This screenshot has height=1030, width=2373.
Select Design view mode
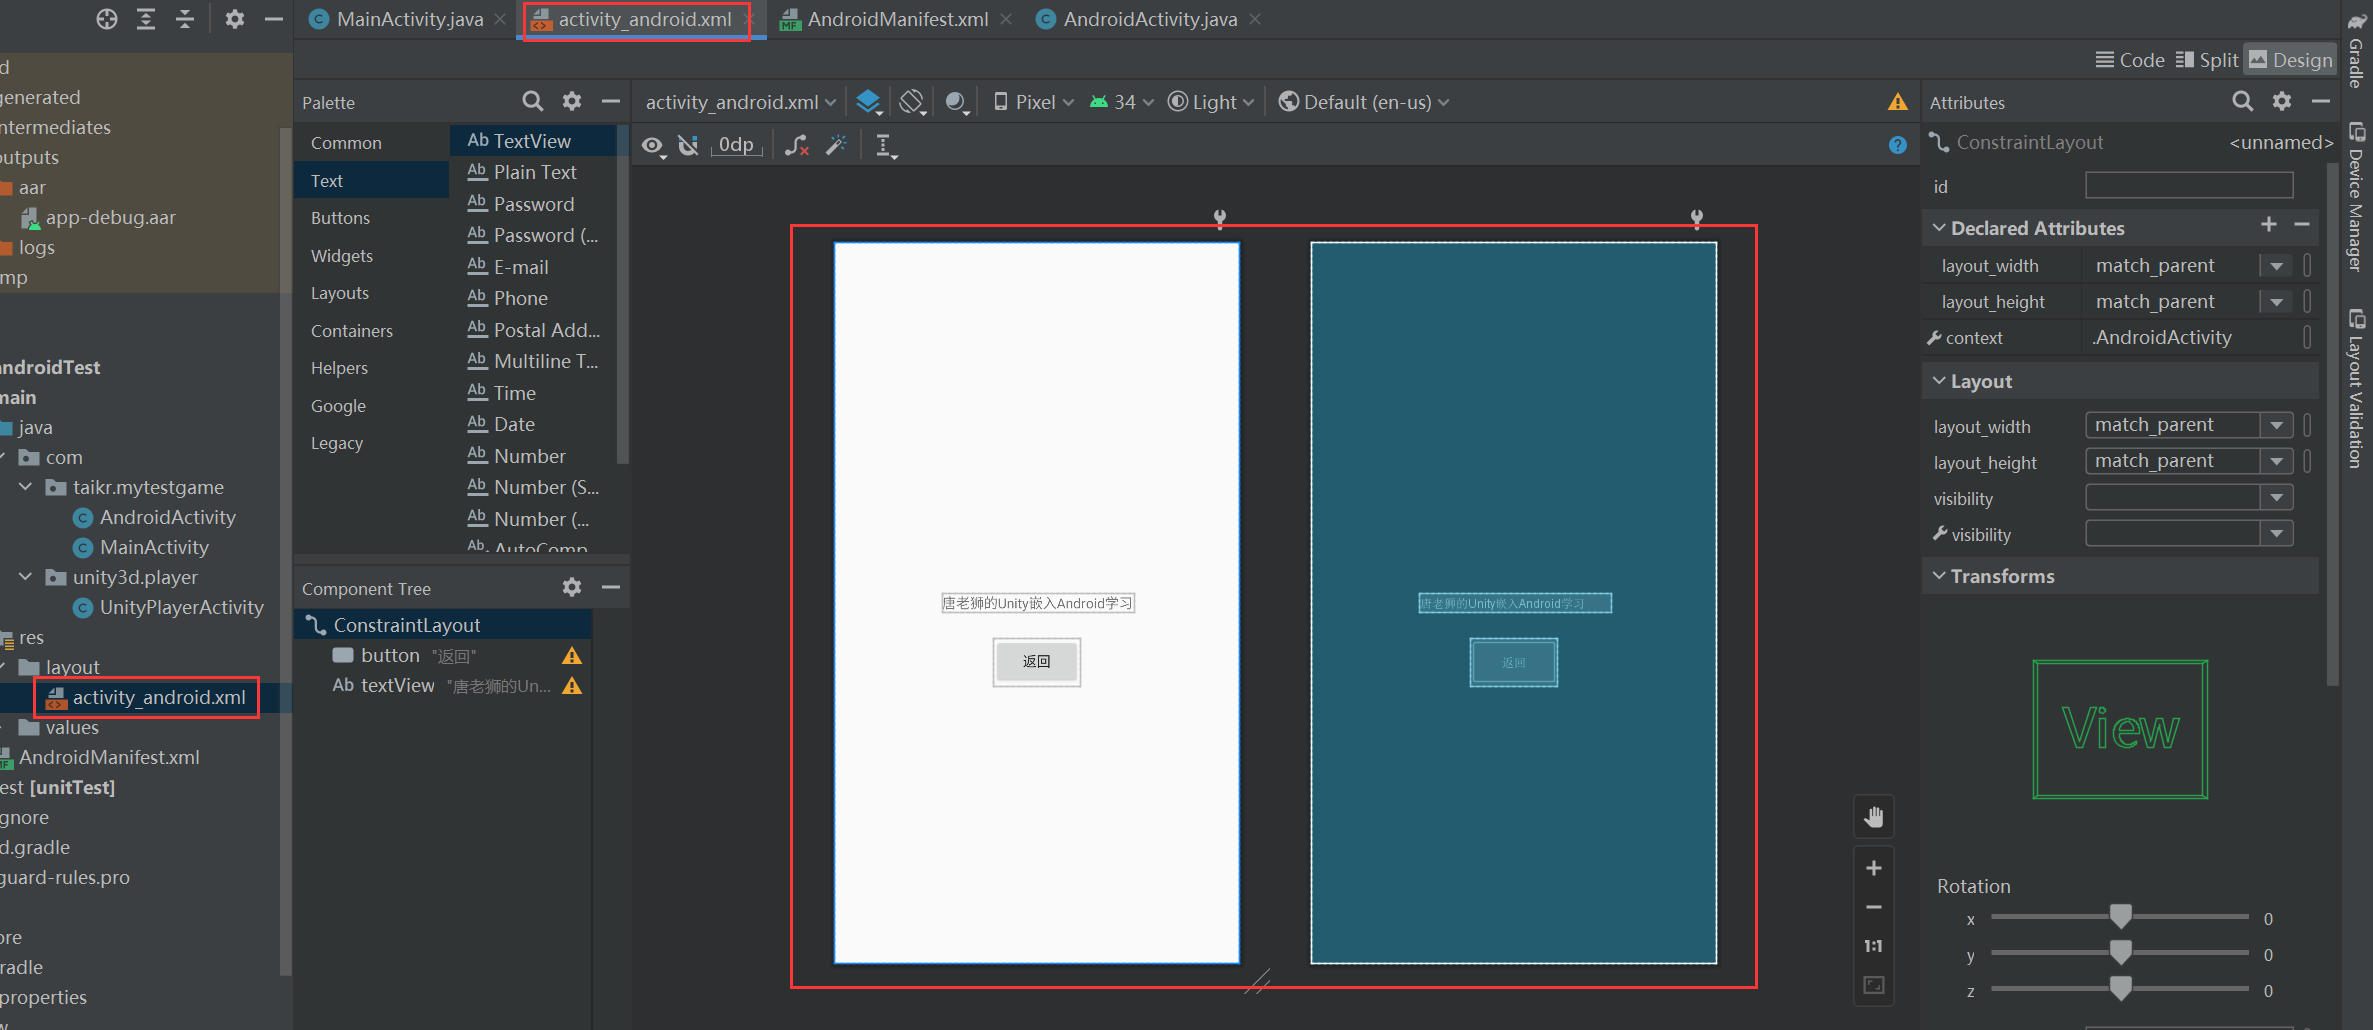(2290, 60)
